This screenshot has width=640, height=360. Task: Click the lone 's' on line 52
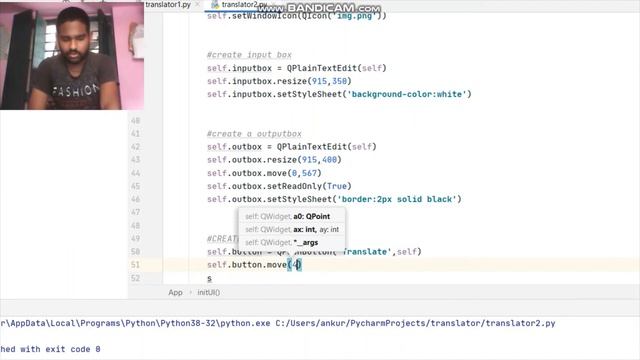(x=209, y=278)
